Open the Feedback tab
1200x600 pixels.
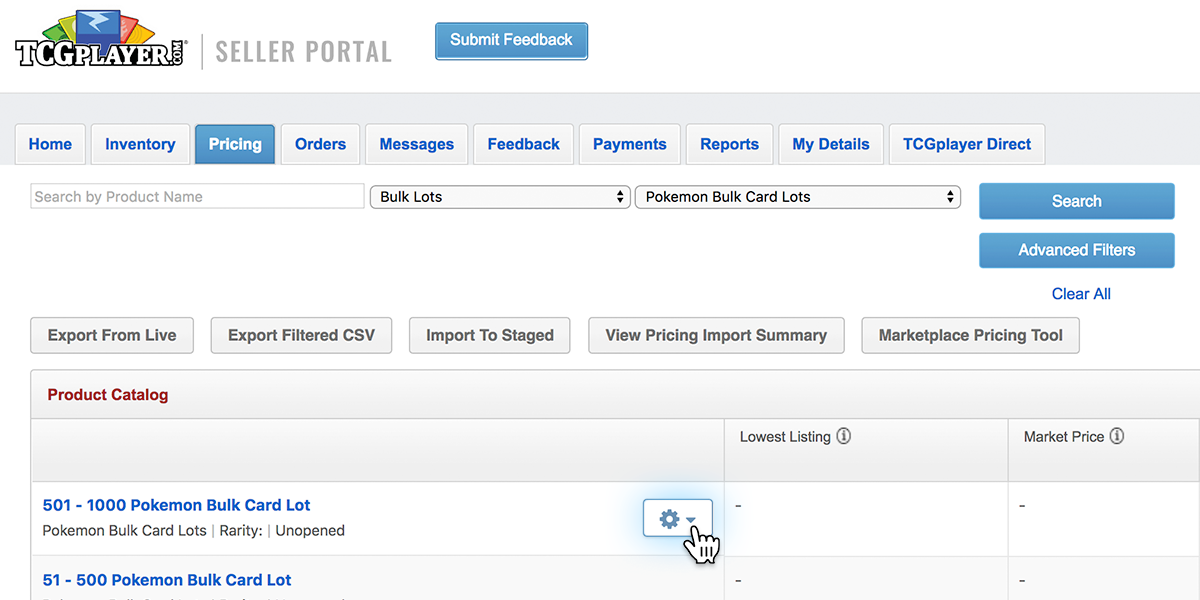point(524,144)
